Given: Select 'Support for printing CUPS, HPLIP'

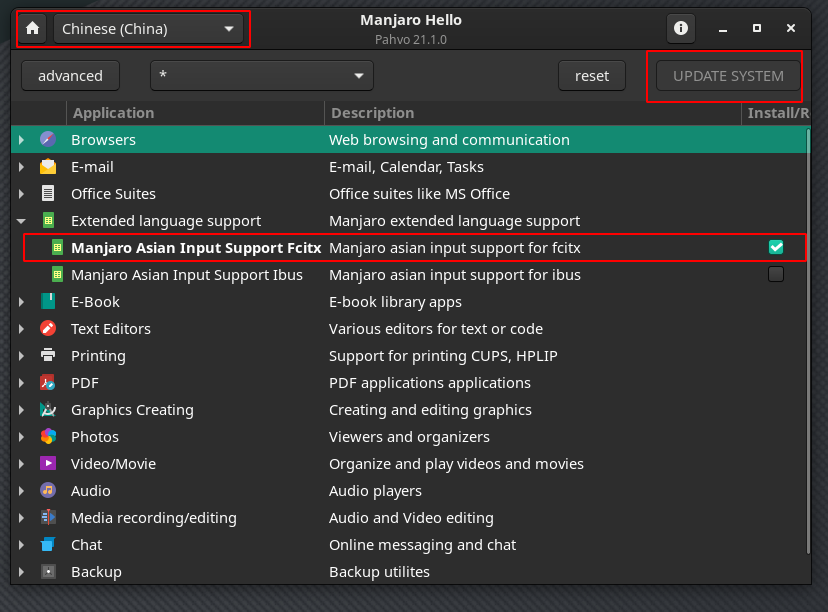Looking at the screenshot, I should coord(443,355).
